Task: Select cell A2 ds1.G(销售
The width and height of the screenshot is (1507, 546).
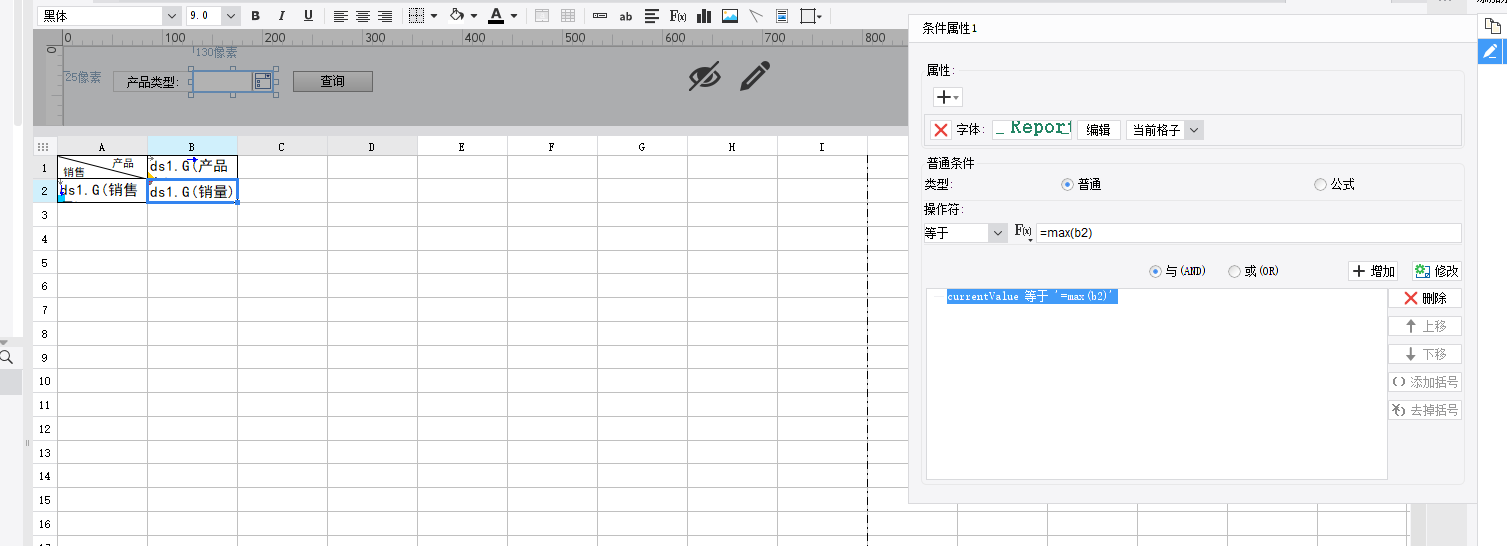Action: click(102, 191)
